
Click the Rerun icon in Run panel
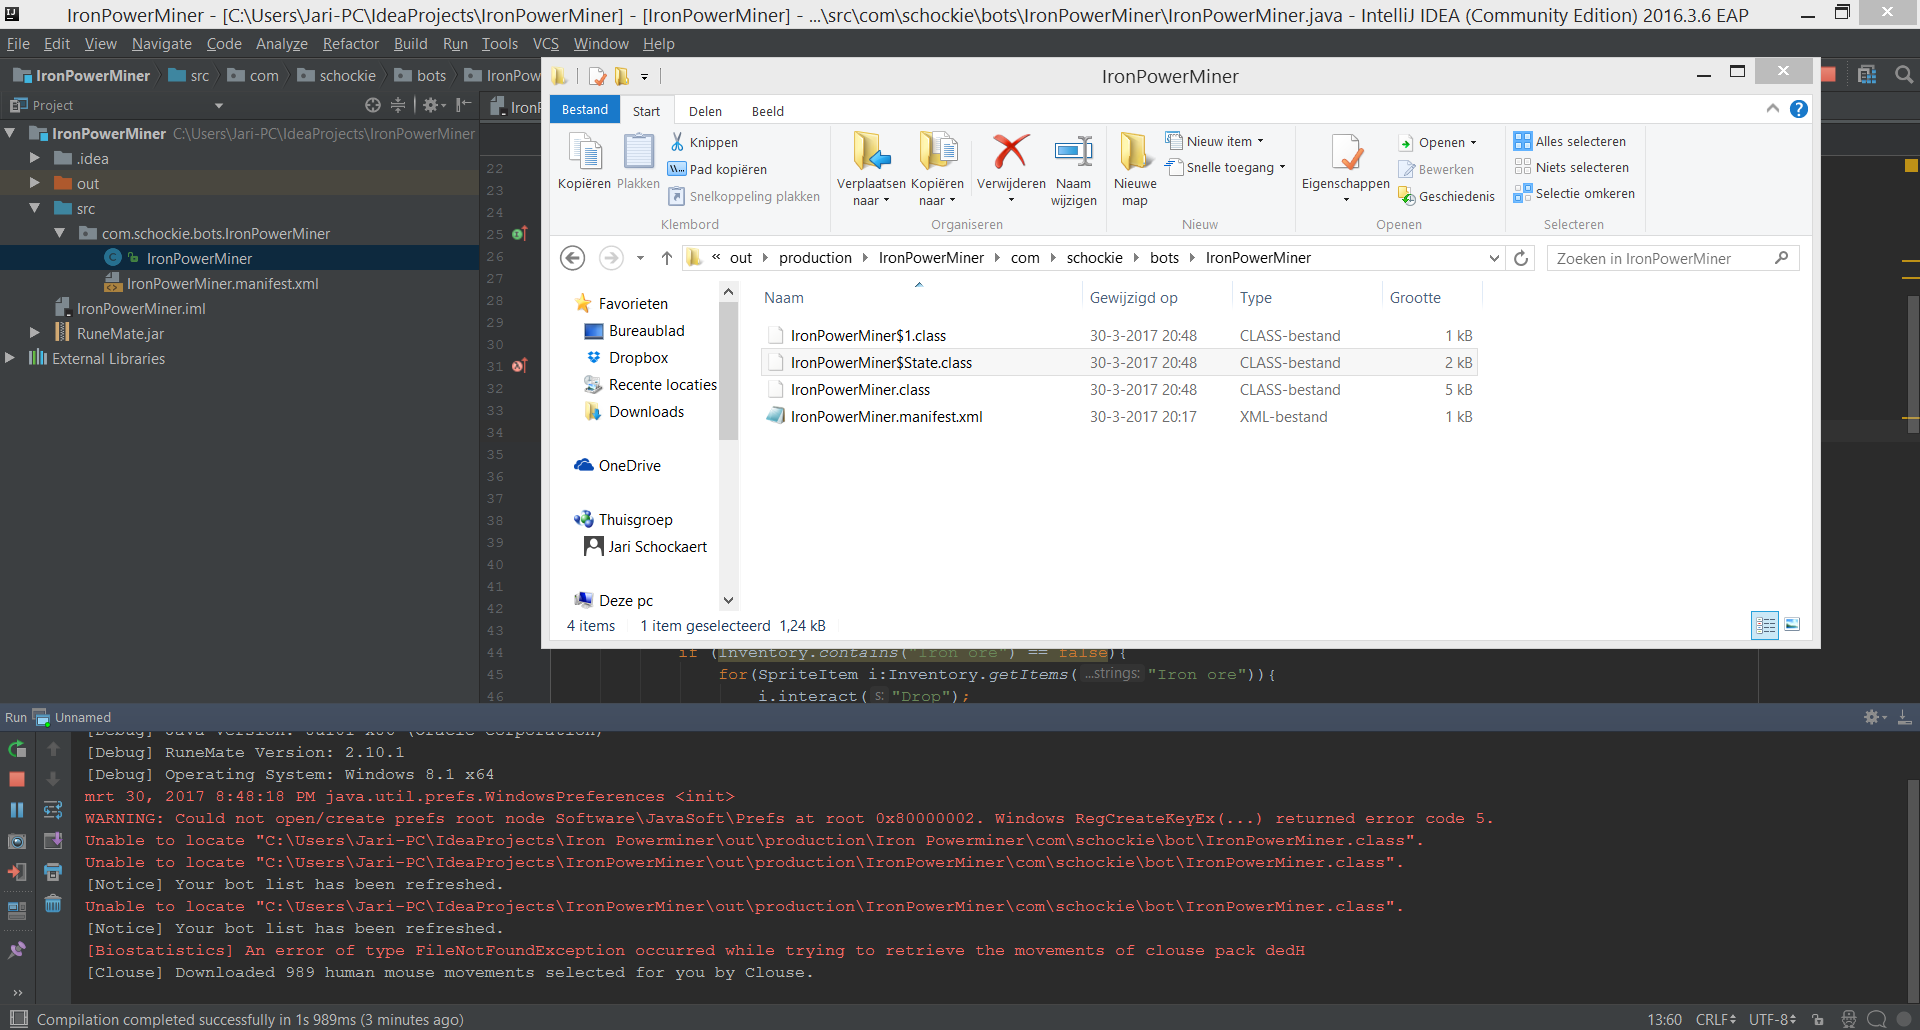click(17, 749)
